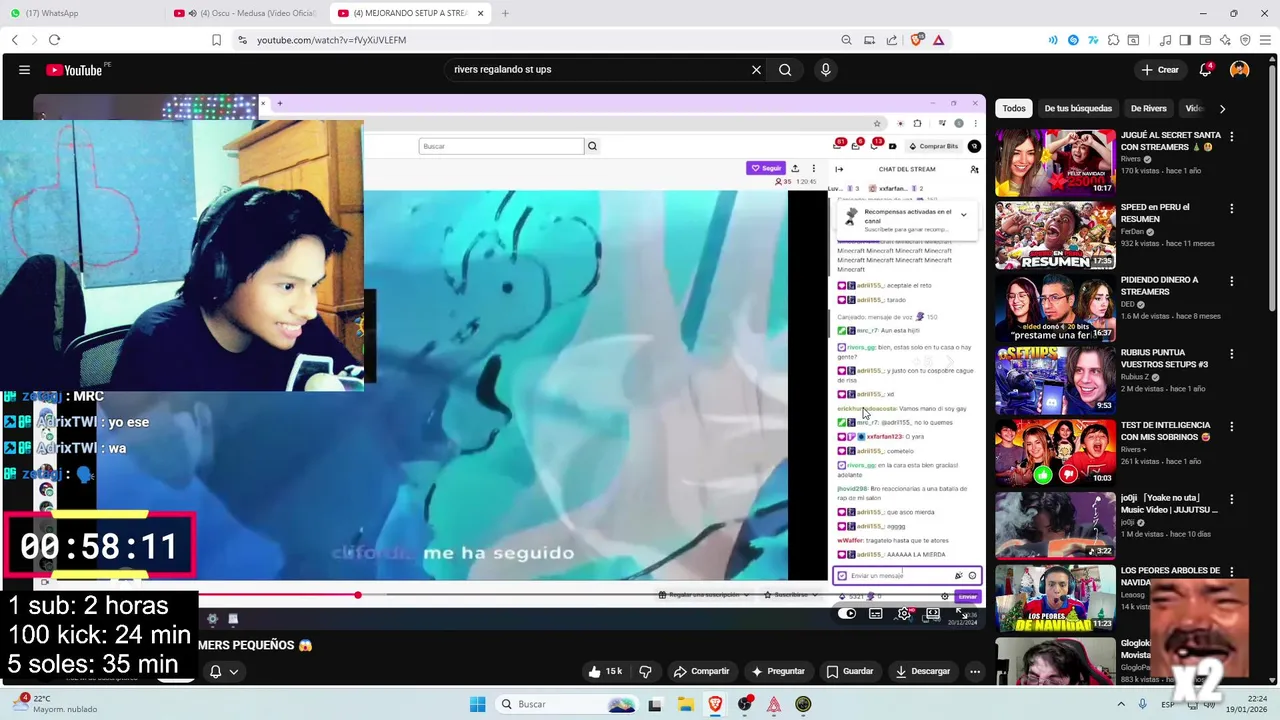The width and height of the screenshot is (1280, 720).
Task: Open options for RUBIUS PUNTUA SETUPS video
Action: coord(1232,354)
